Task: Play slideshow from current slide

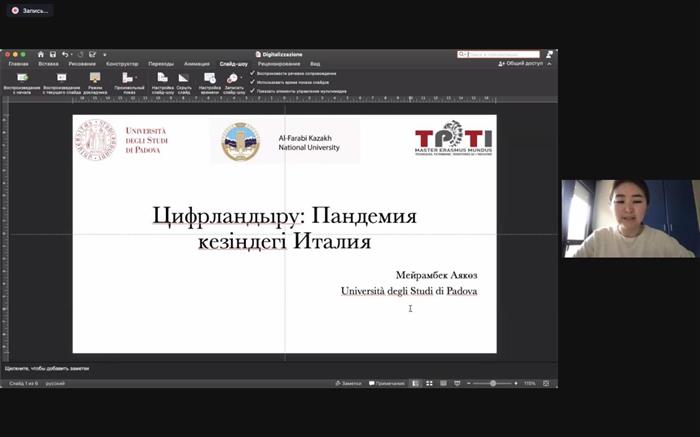Action: point(61,77)
